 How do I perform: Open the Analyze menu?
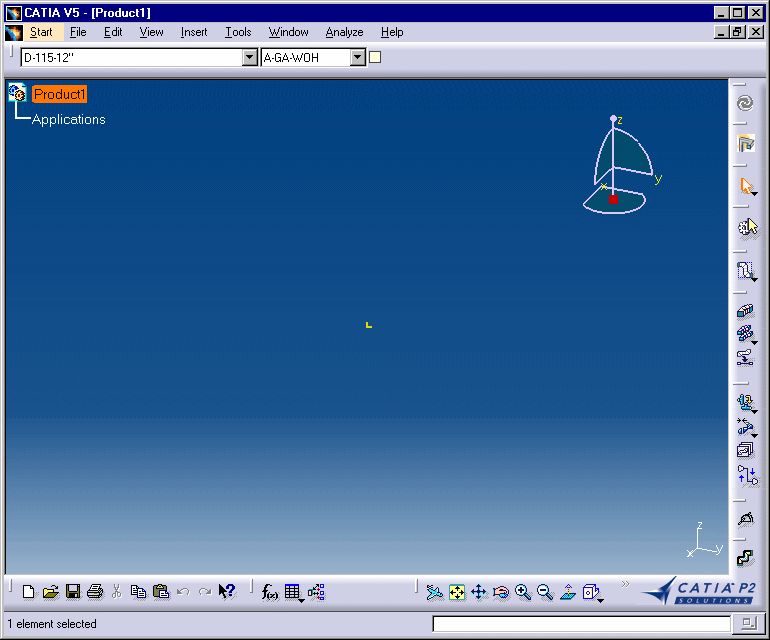coord(344,32)
